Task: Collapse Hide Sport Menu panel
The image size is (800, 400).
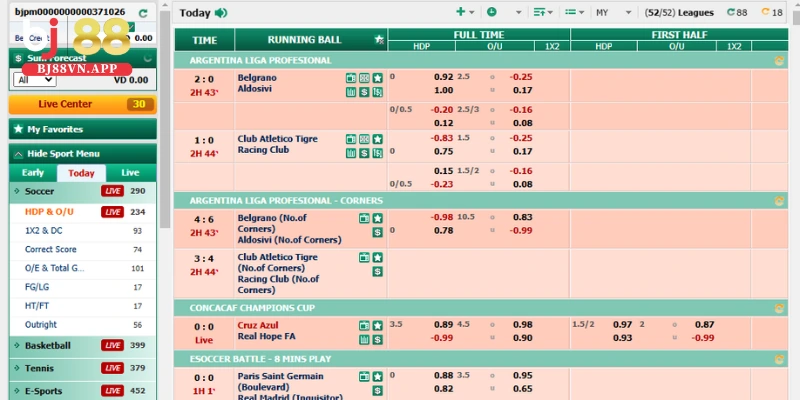Action: pos(83,154)
